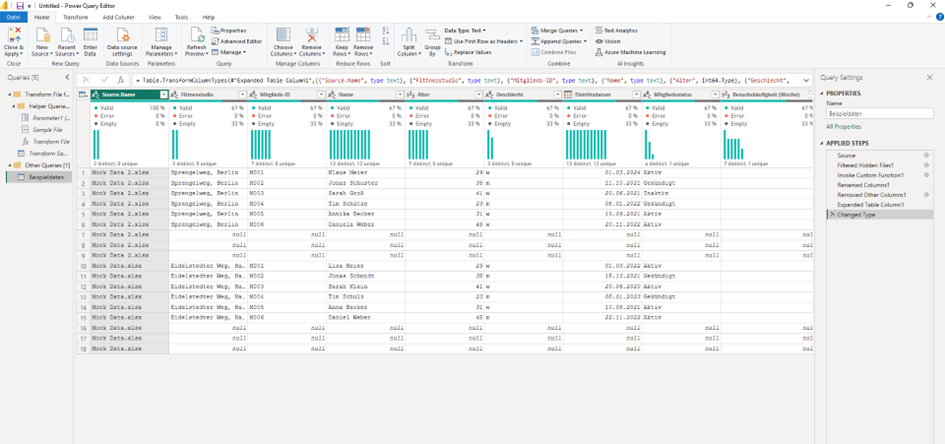Open Source.Name column filter dropdown
This screenshot has width=945, height=444.
(x=163, y=95)
